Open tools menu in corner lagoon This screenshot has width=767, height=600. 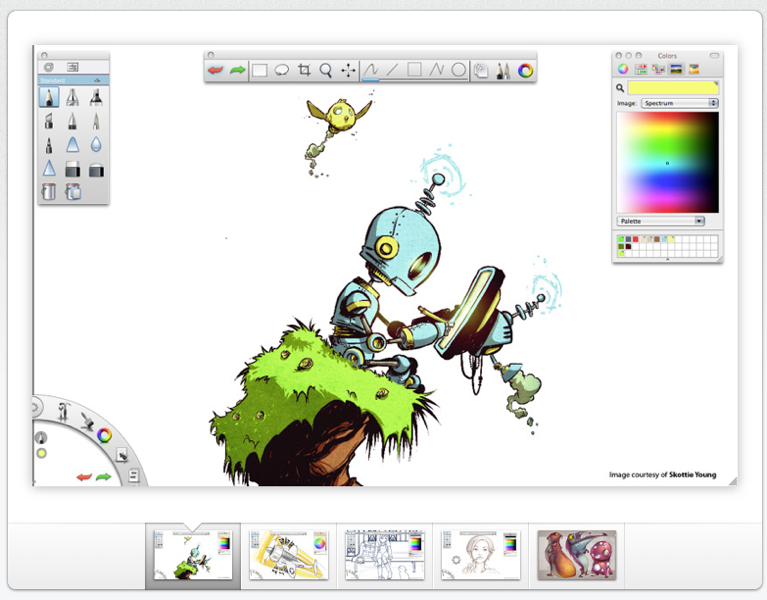63,411
